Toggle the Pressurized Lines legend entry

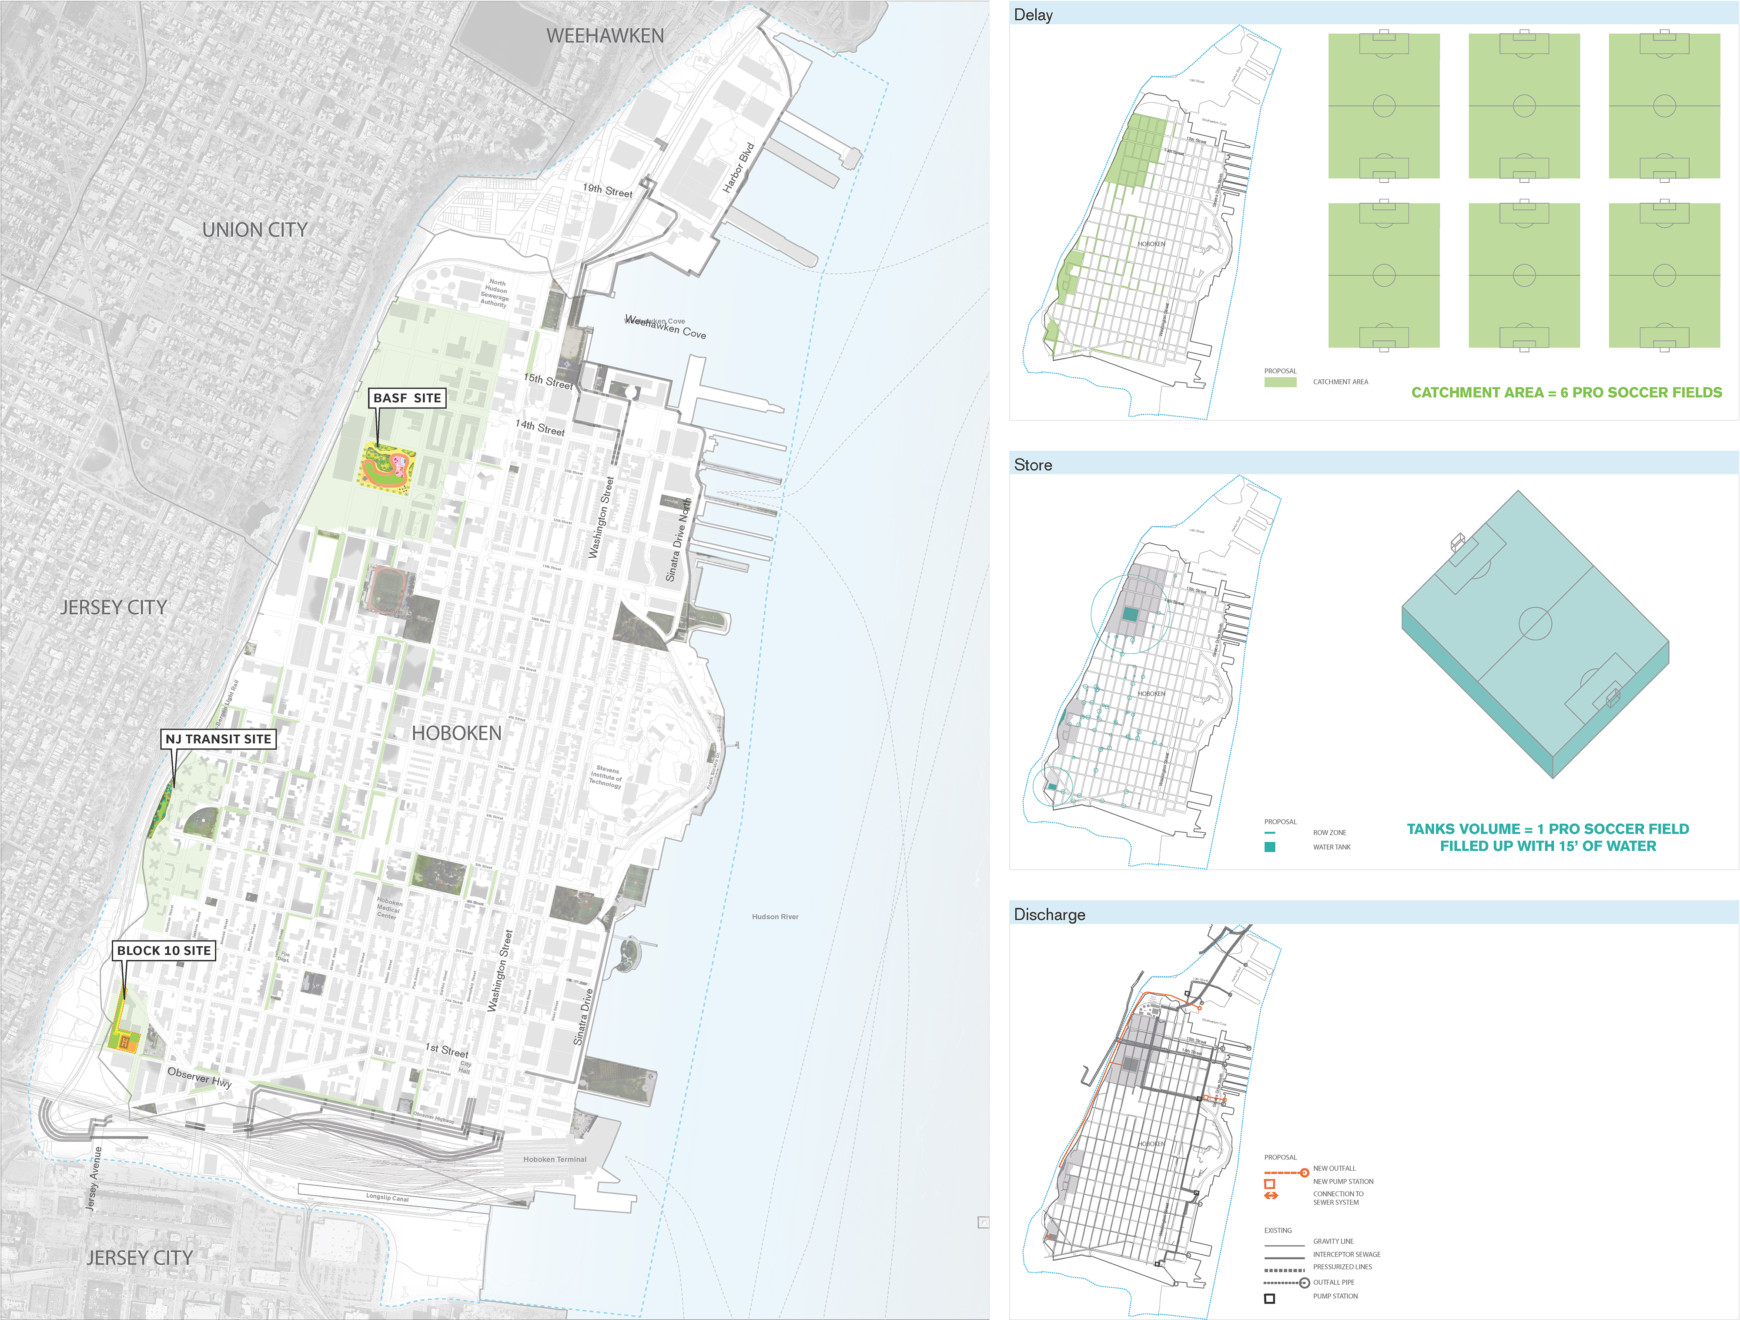(1285, 1271)
